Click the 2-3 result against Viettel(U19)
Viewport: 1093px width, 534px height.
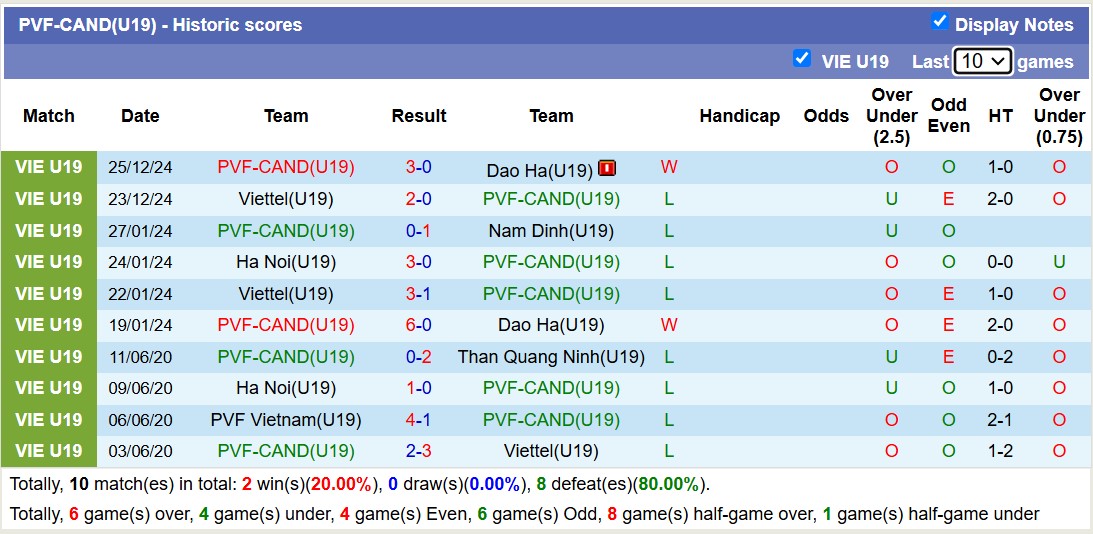click(x=418, y=451)
